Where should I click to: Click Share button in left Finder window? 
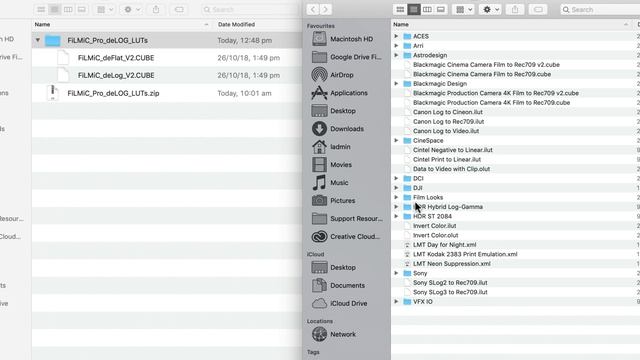[156, 9]
